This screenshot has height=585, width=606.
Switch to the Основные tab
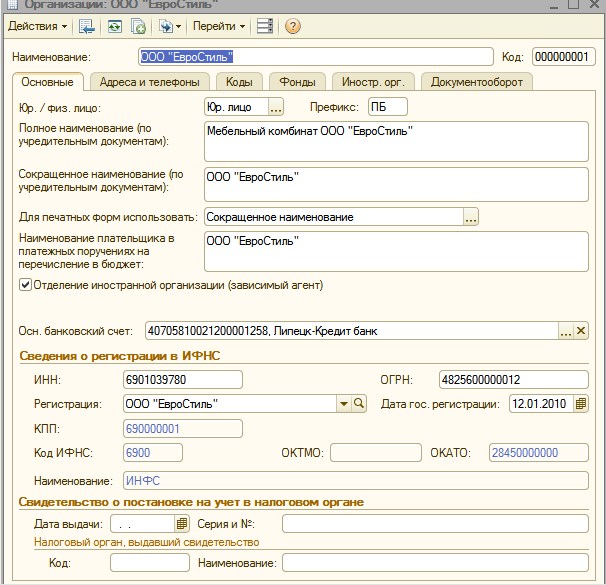click(48, 82)
